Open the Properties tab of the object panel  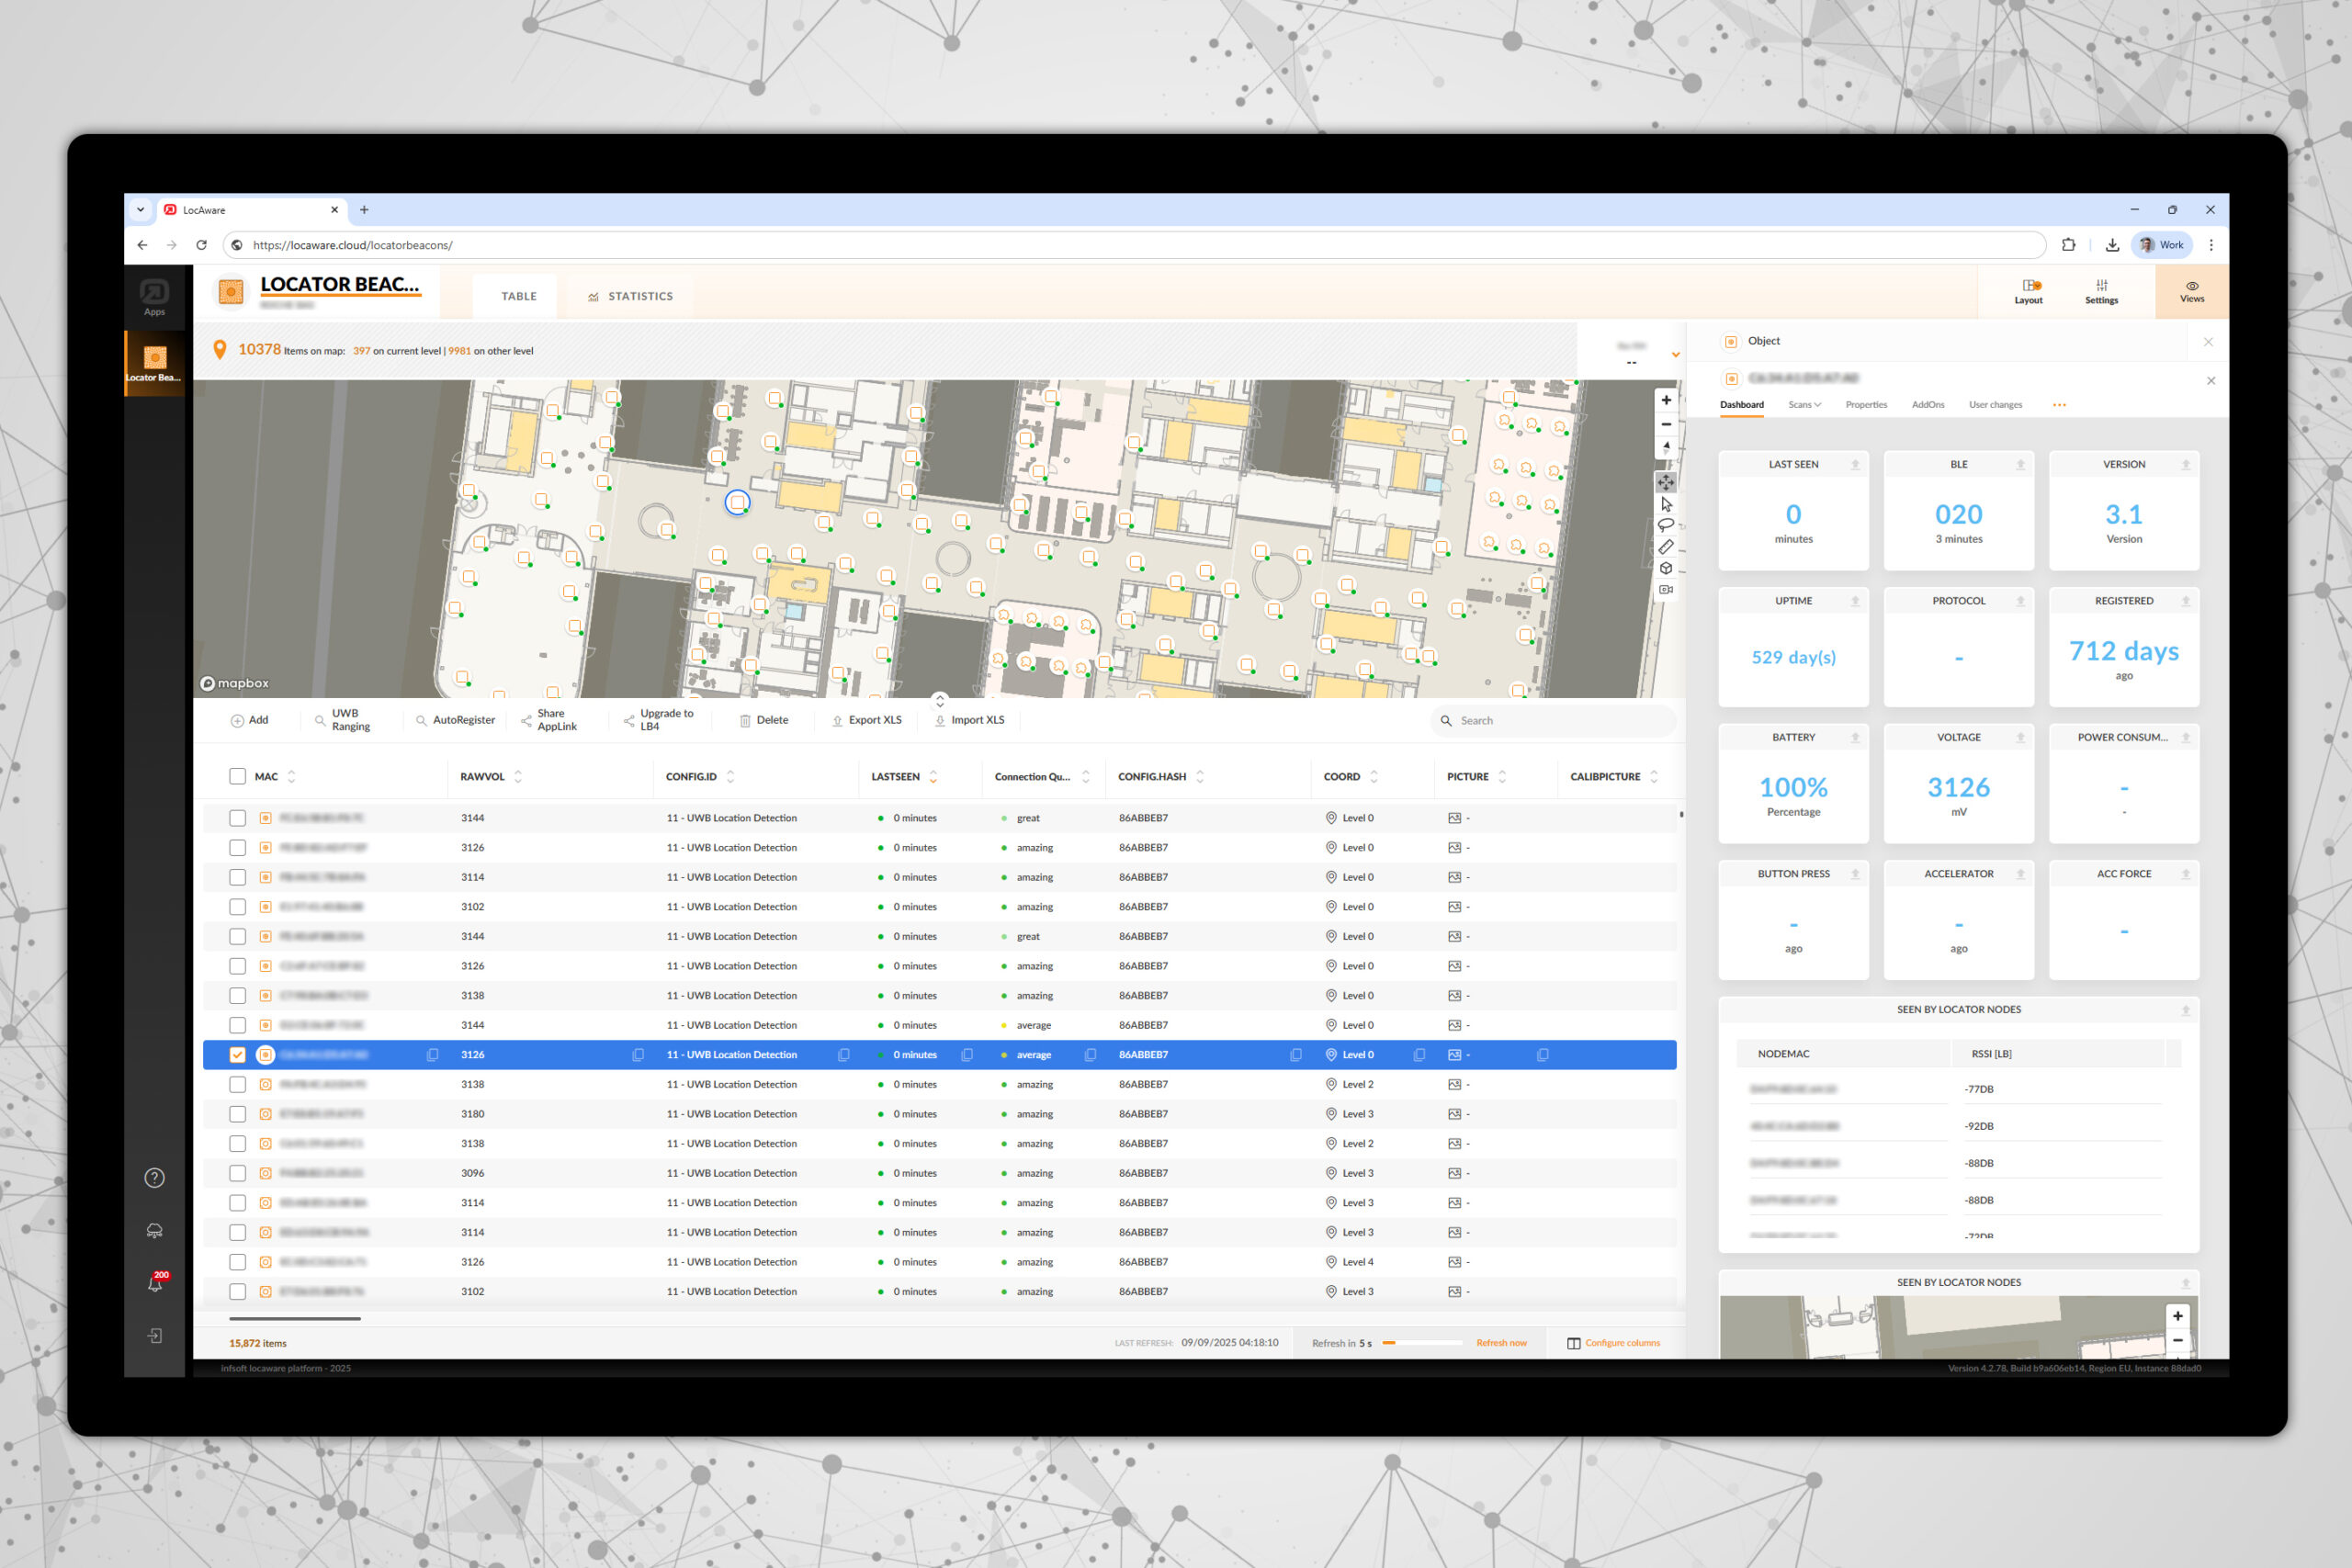[1866, 404]
